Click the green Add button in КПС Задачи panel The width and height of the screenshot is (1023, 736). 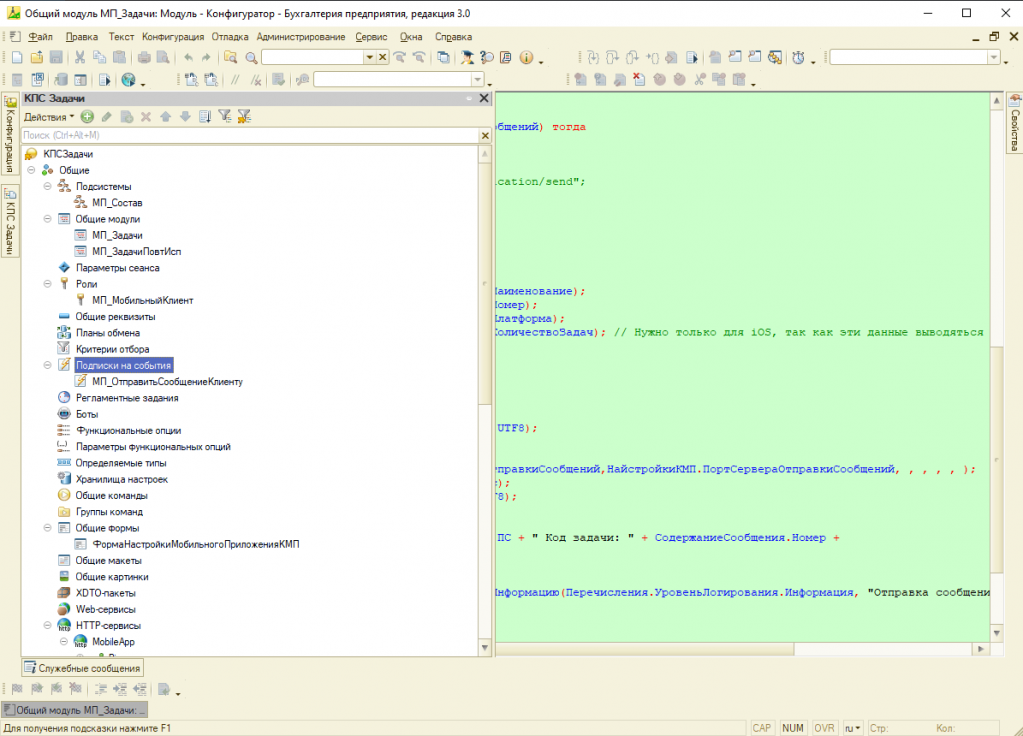click(x=88, y=117)
